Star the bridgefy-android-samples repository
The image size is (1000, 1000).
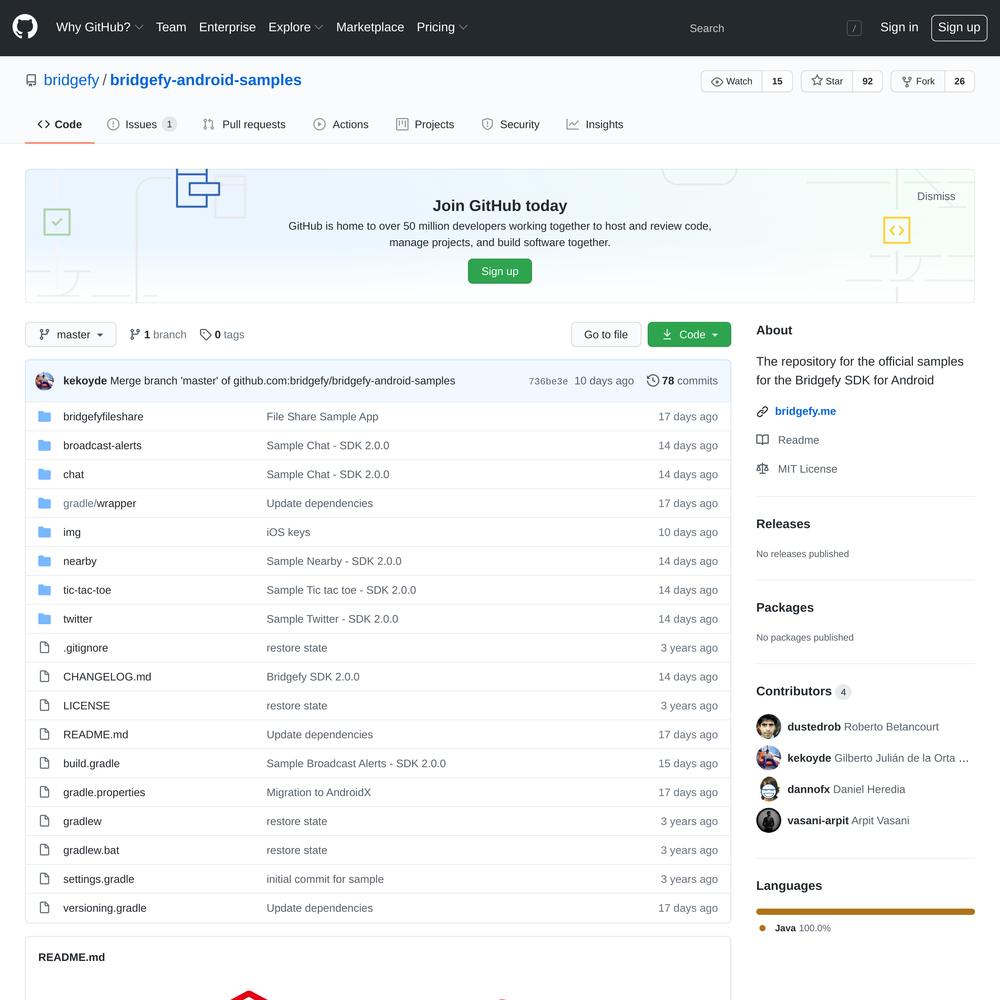(827, 81)
